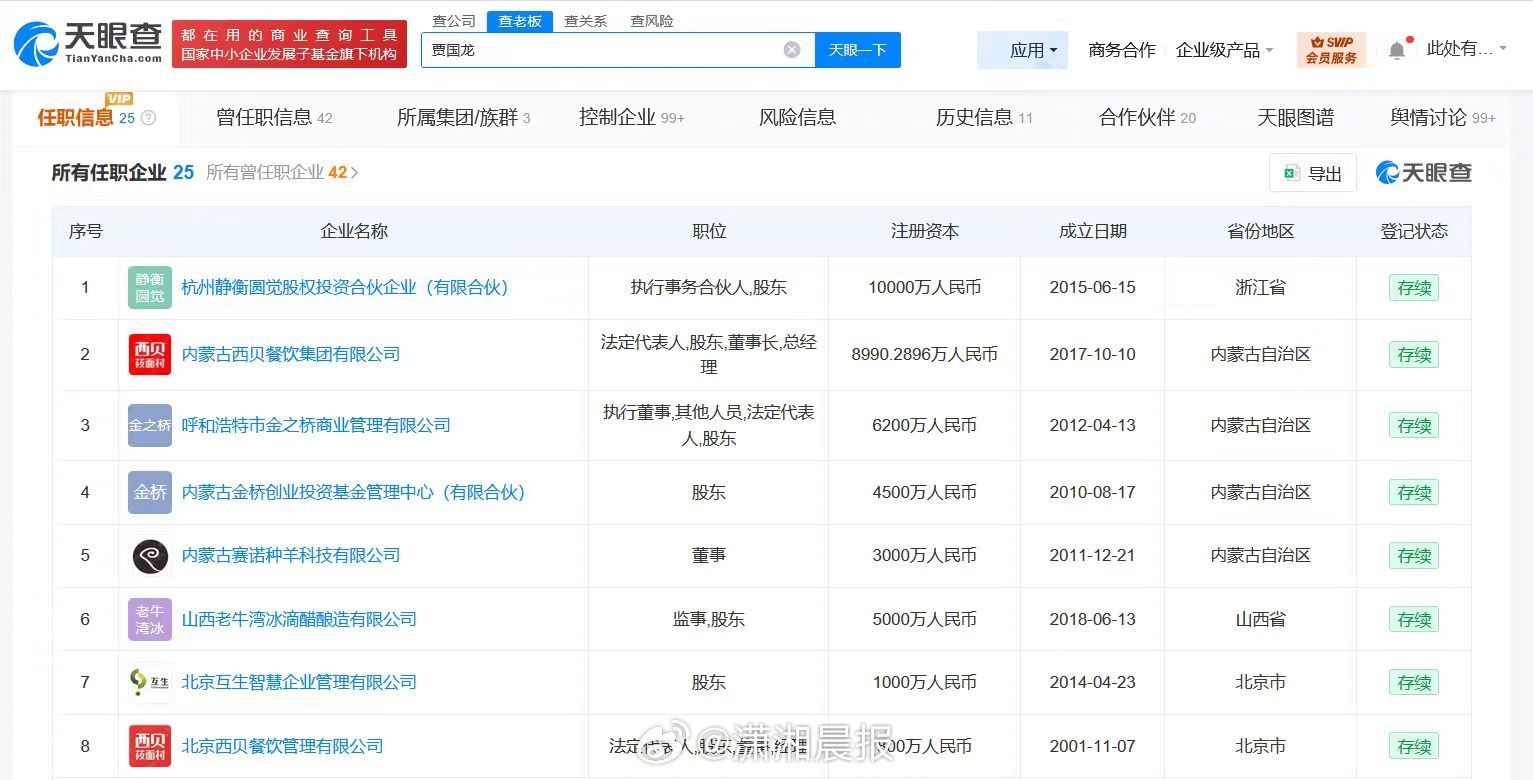
Task: Click the 山西省 region cell
Action: coord(1261,619)
